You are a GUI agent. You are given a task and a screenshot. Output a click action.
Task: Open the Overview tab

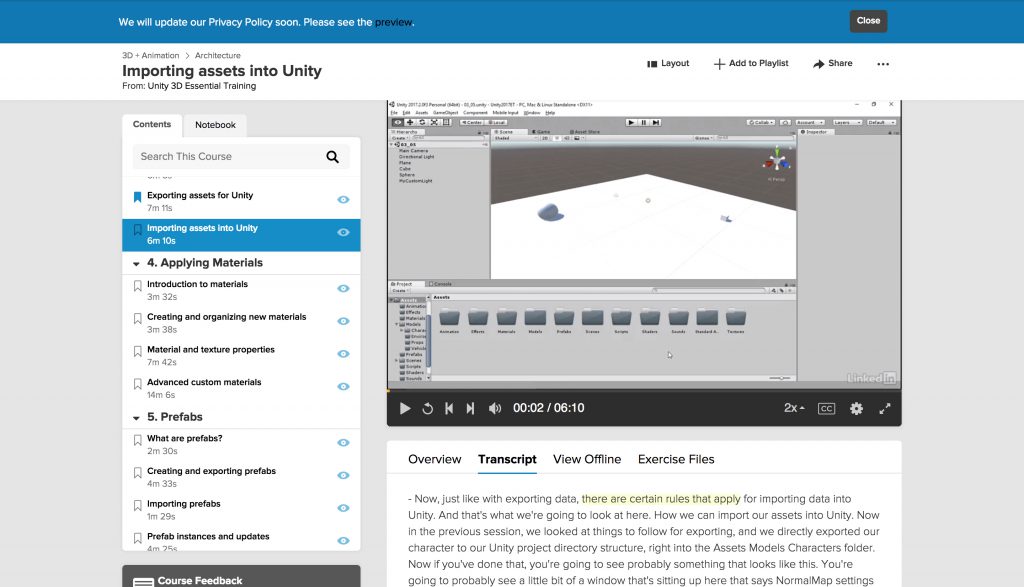pyautogui.click(x=434, y=460)
